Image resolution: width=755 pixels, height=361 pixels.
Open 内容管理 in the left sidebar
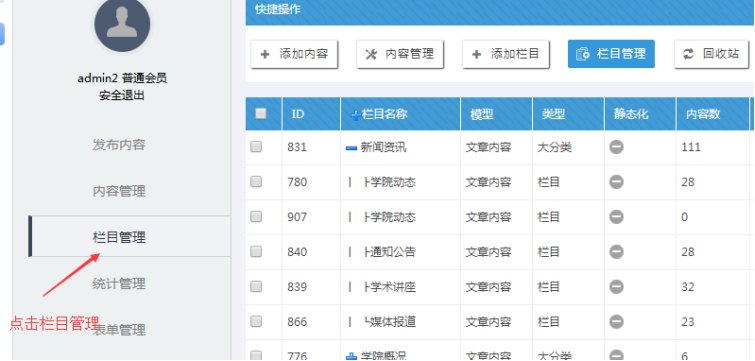119,192
